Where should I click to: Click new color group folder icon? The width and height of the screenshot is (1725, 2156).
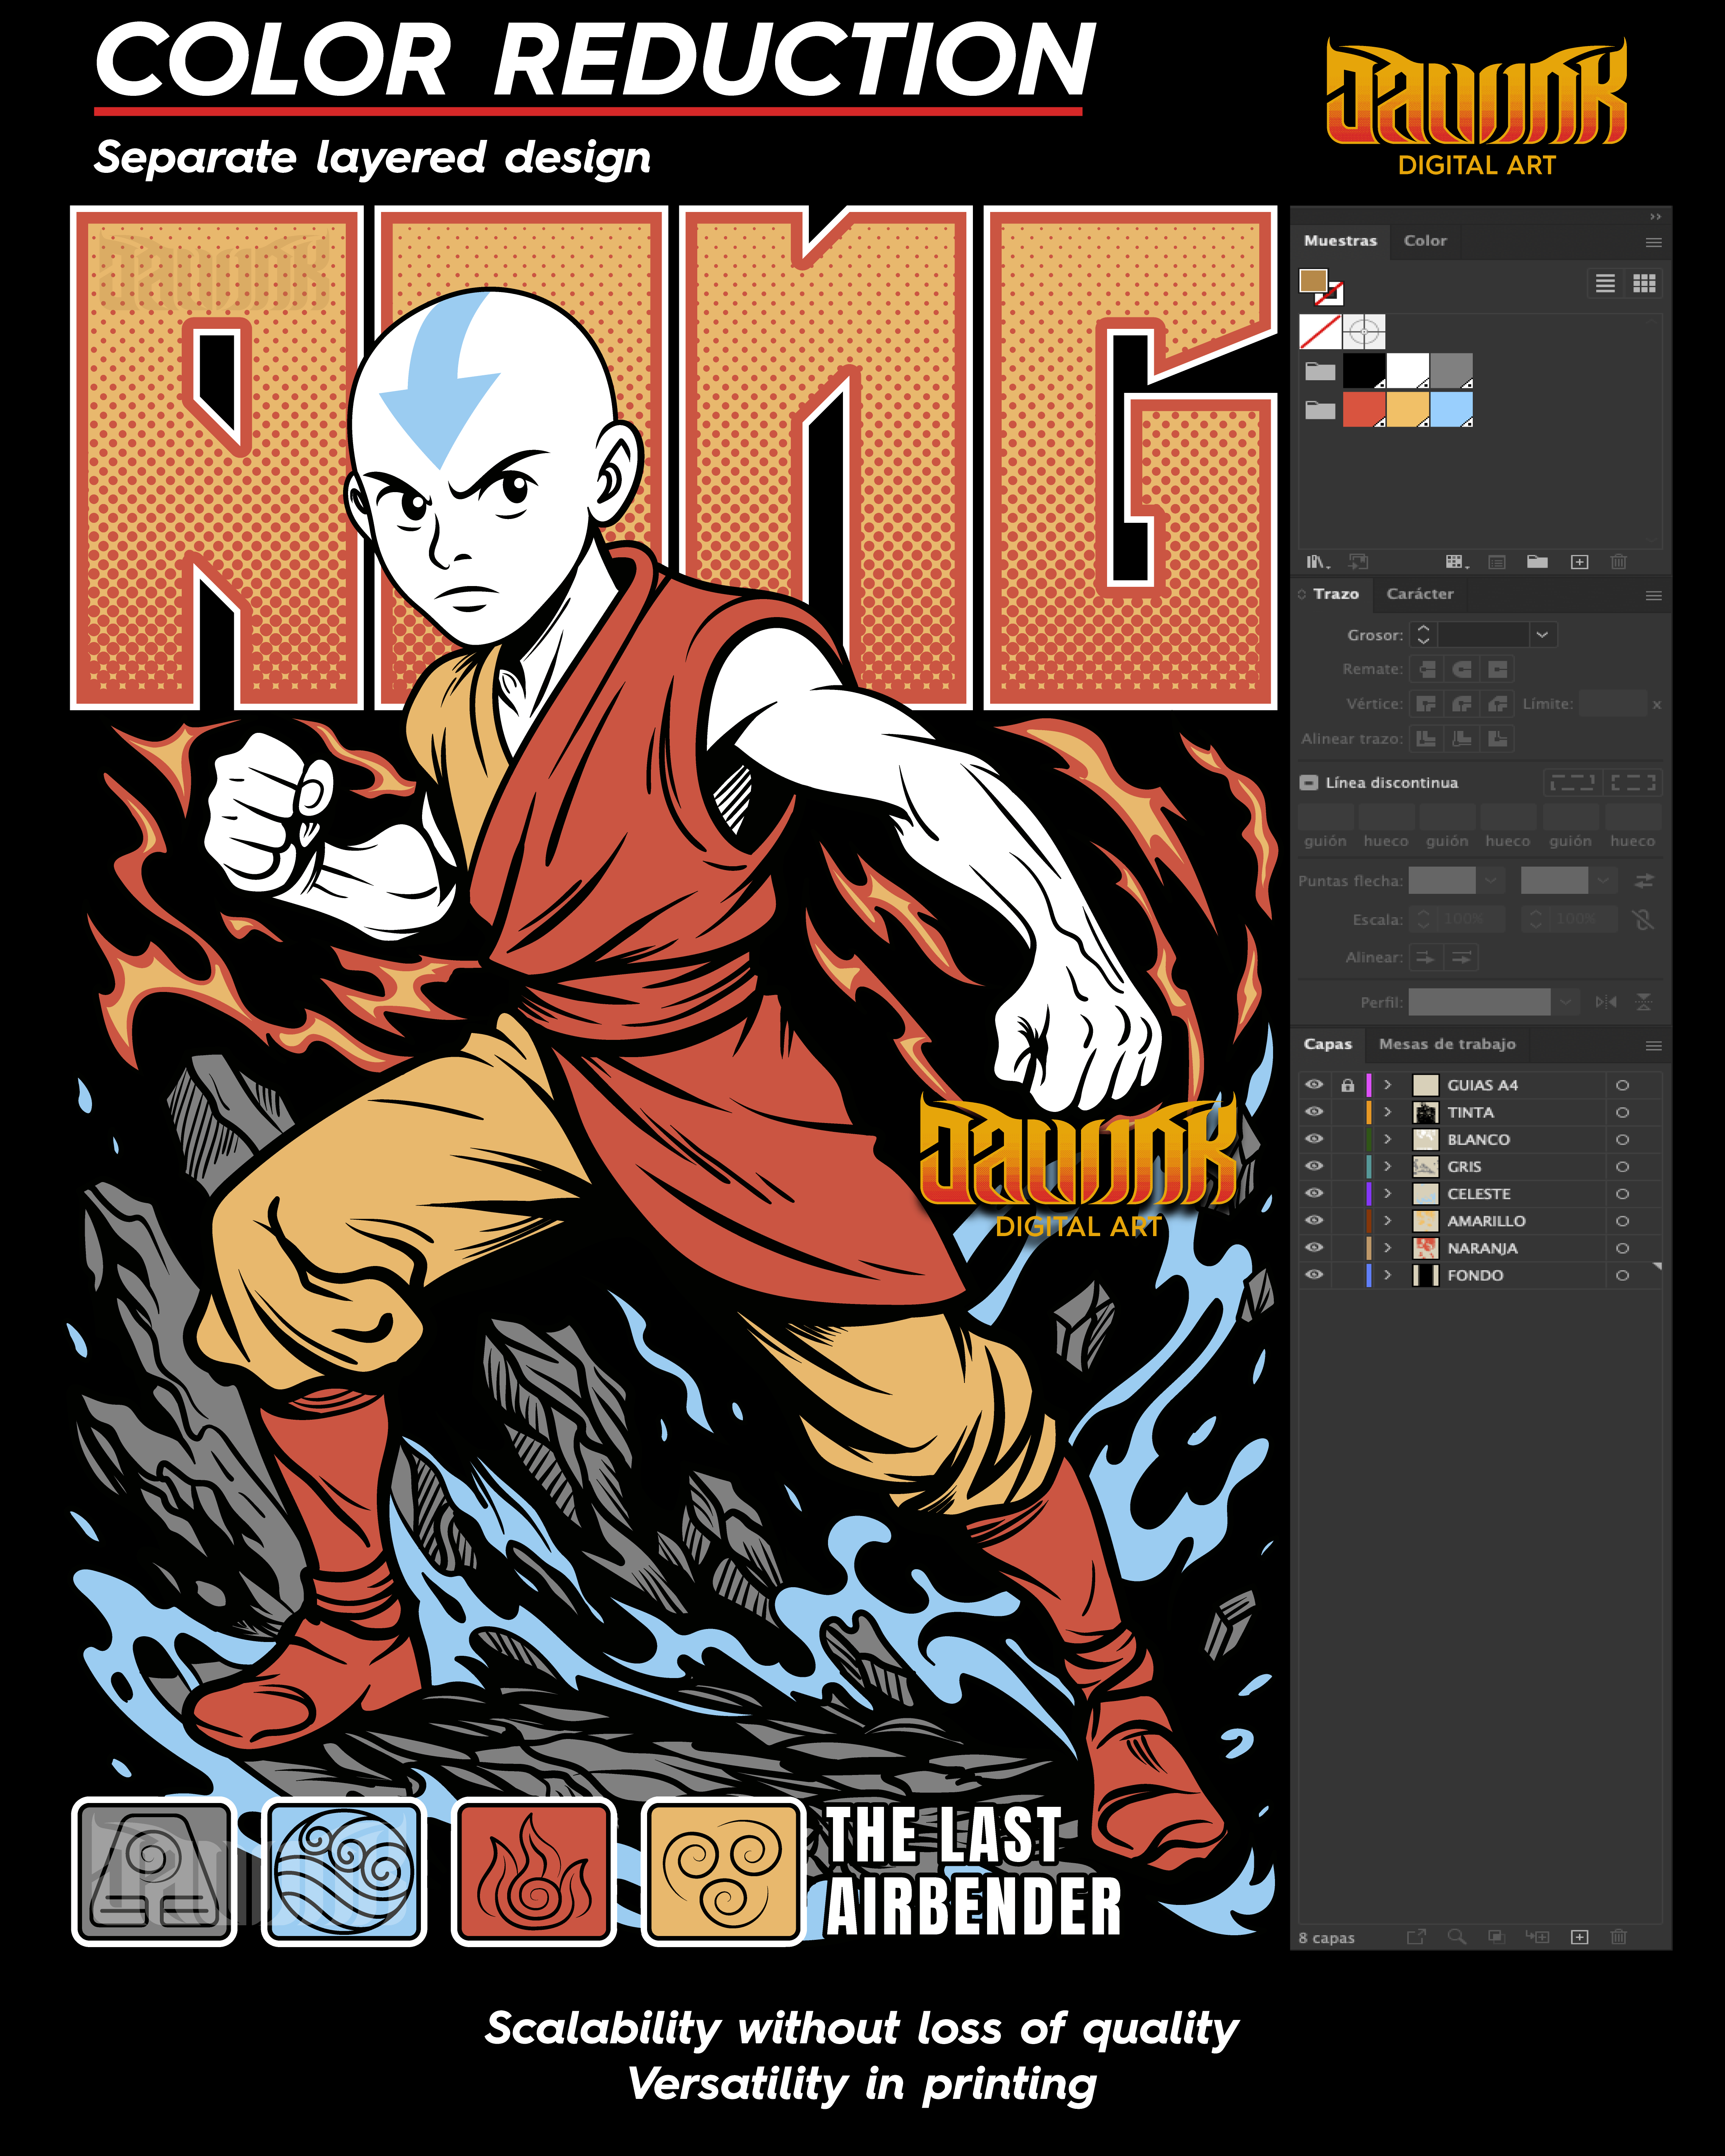click(x=1537, y=562)
